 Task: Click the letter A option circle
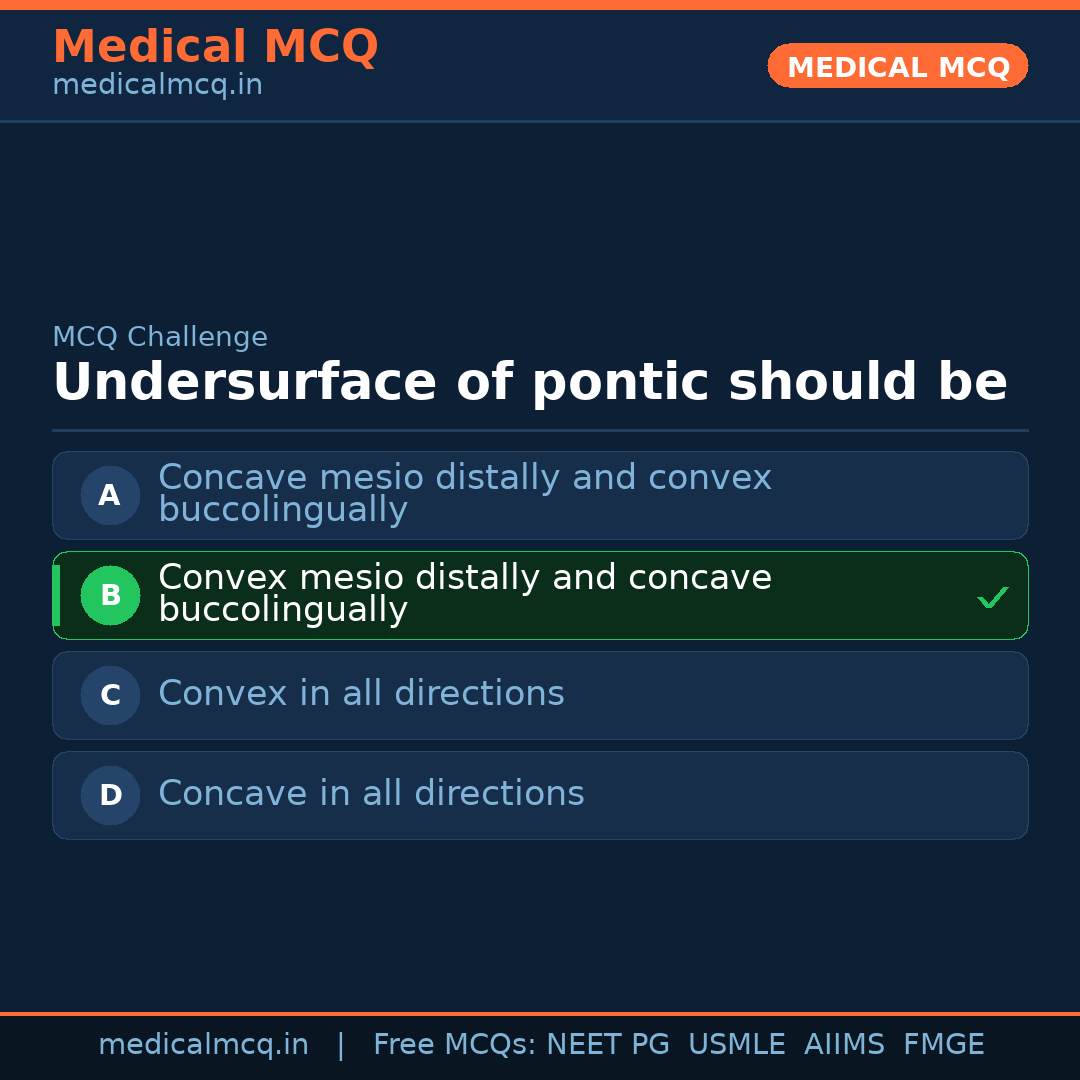point(110,495)
